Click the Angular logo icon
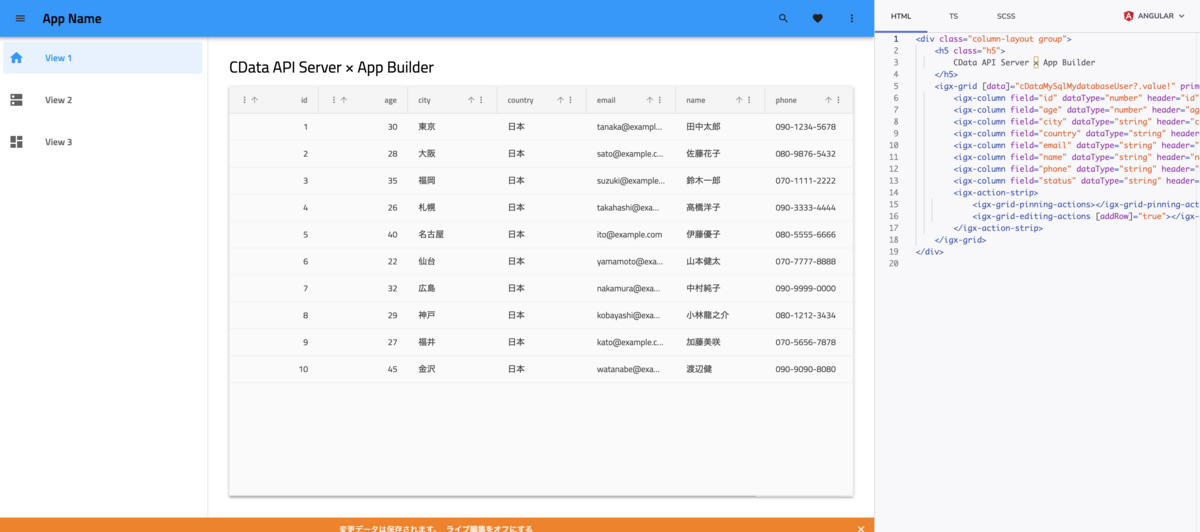This screenshot has width=1200, height=532. click(1129, 16)
